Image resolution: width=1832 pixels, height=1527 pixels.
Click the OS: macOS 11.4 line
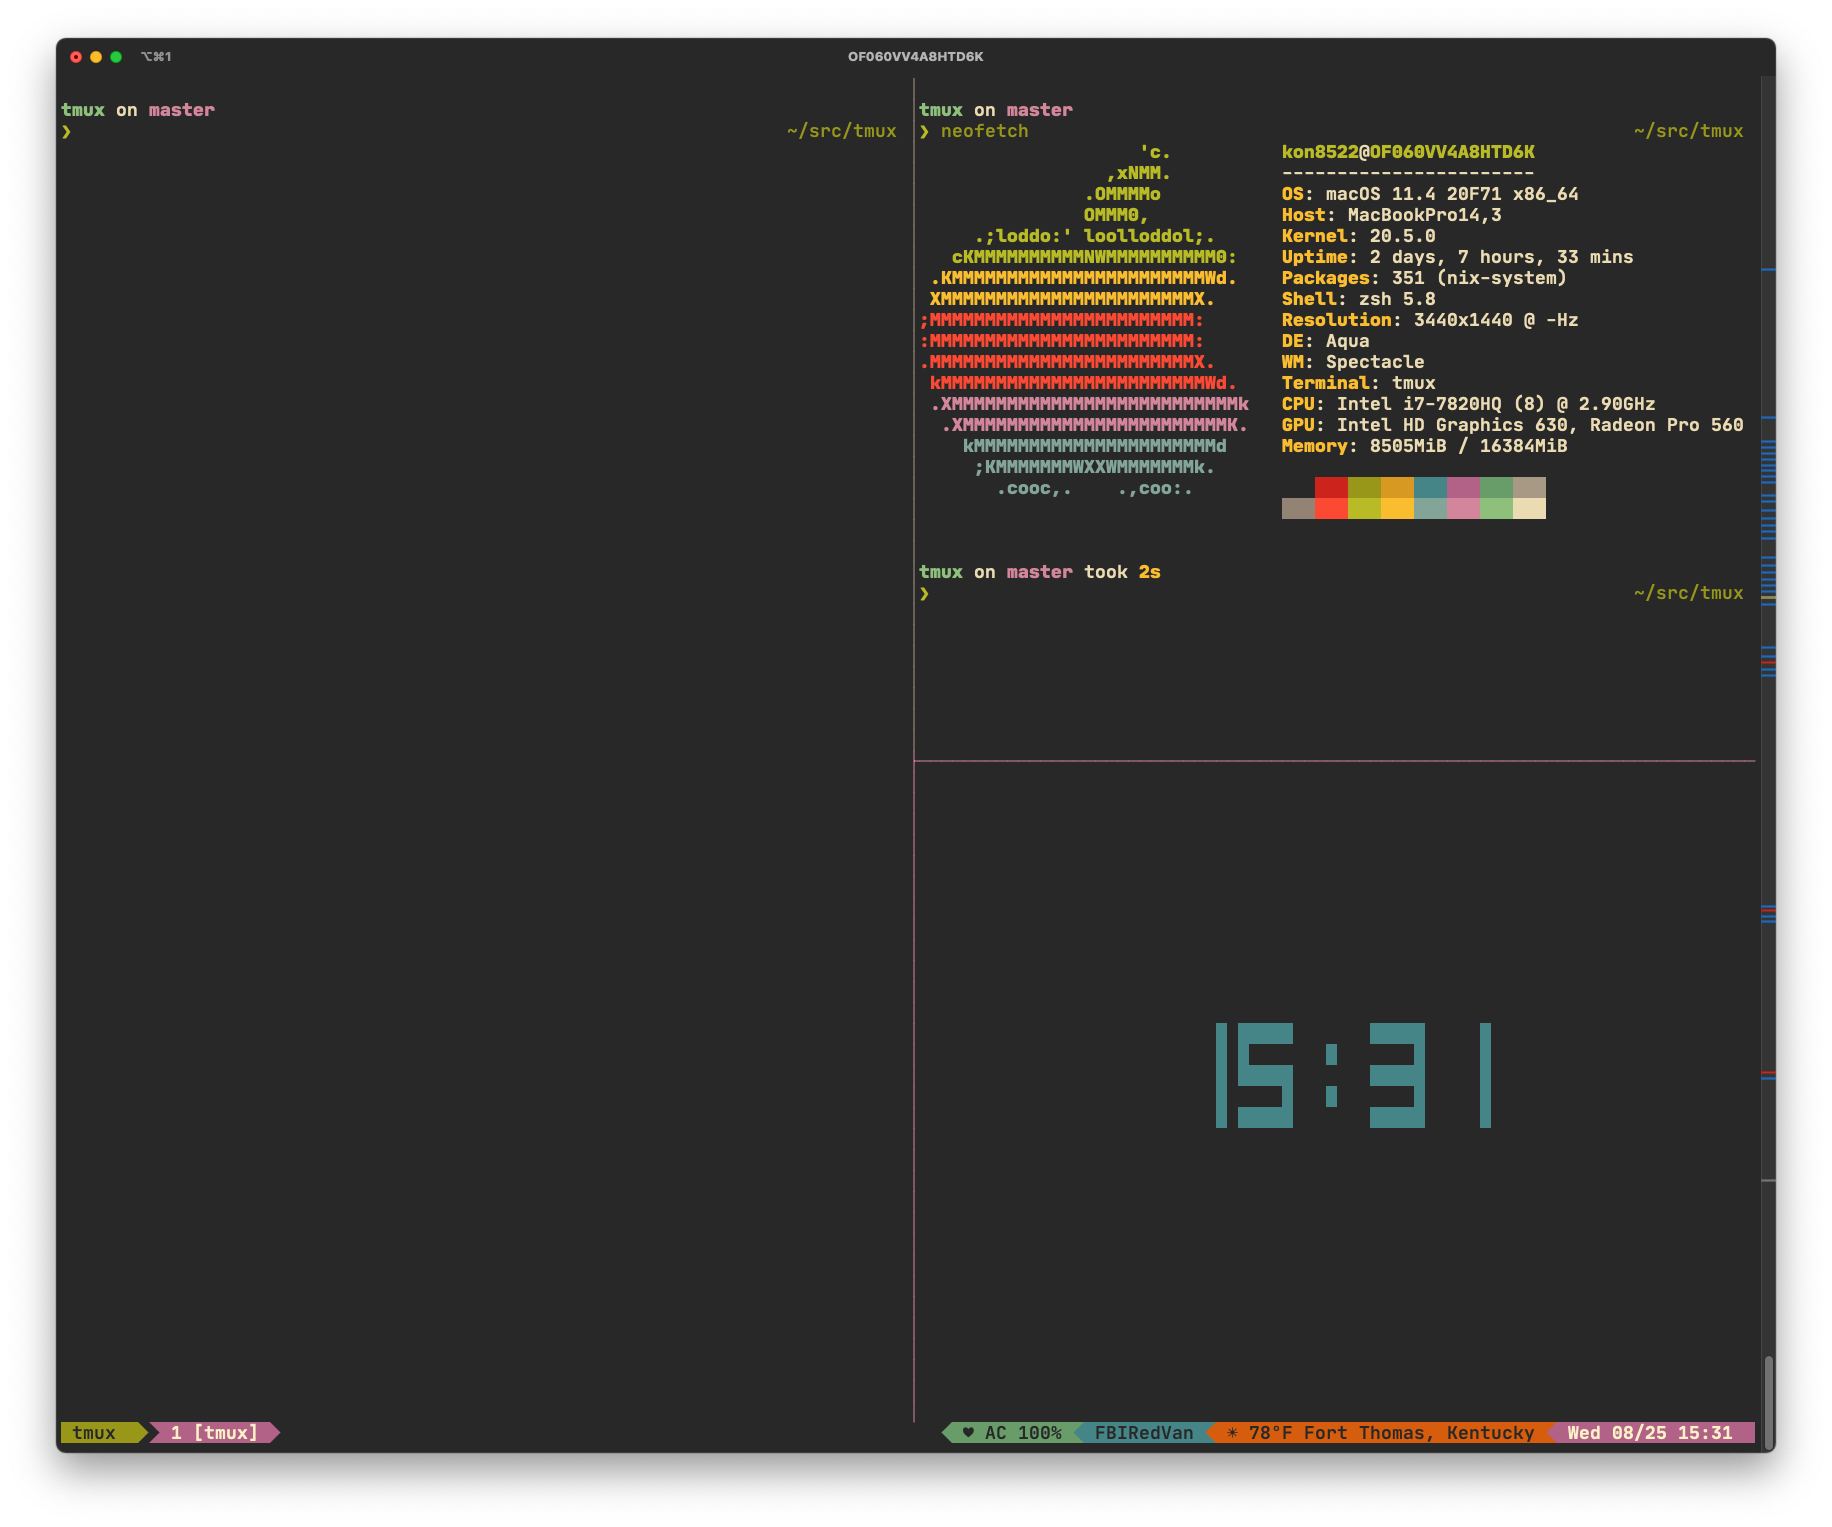(1430, 194)
